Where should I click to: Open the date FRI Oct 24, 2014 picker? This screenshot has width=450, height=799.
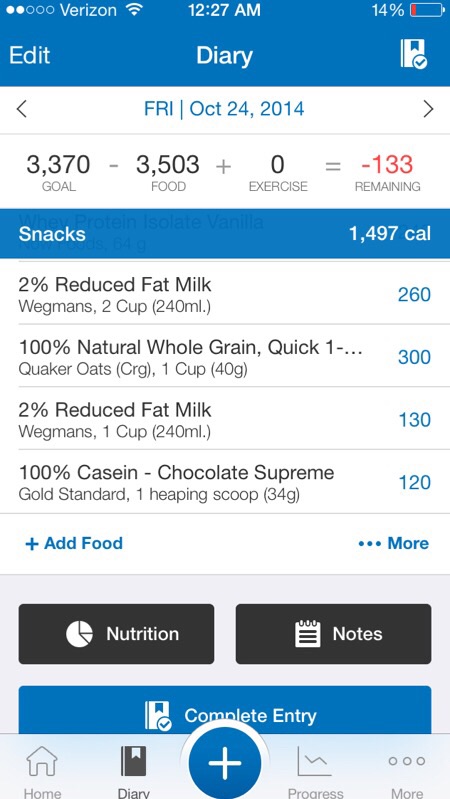click(224, 109)
